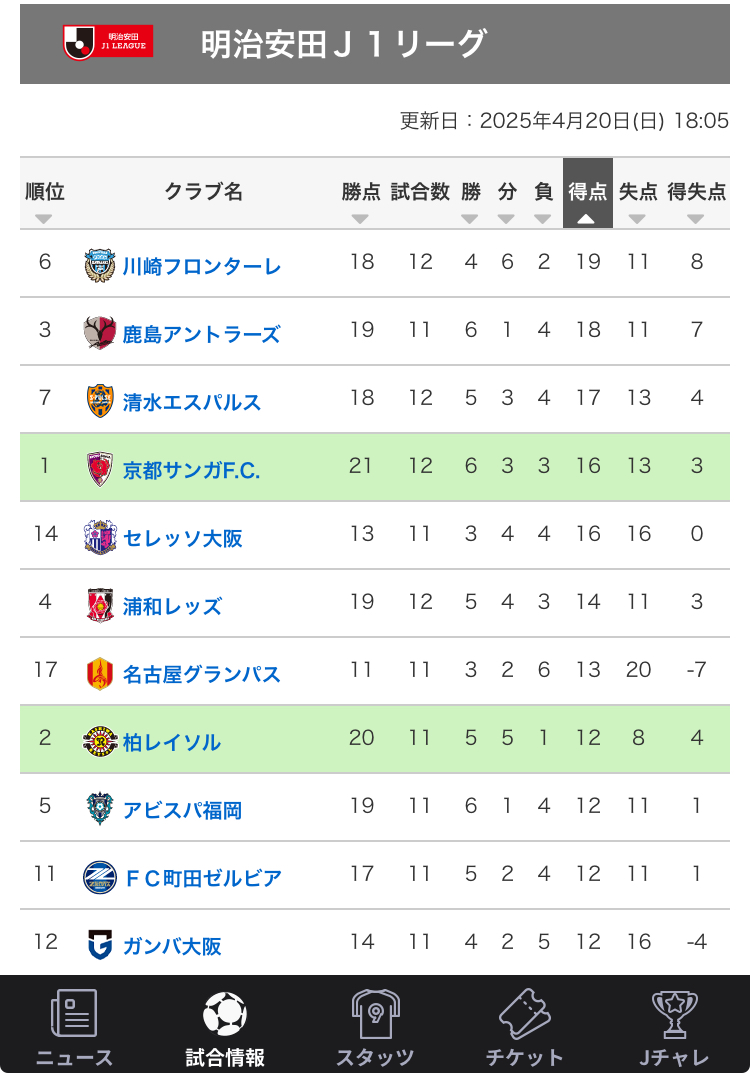Open the Jチャレ trophy icon
This screenshot has width=750, height=1073.
[x=675, y=1013]
